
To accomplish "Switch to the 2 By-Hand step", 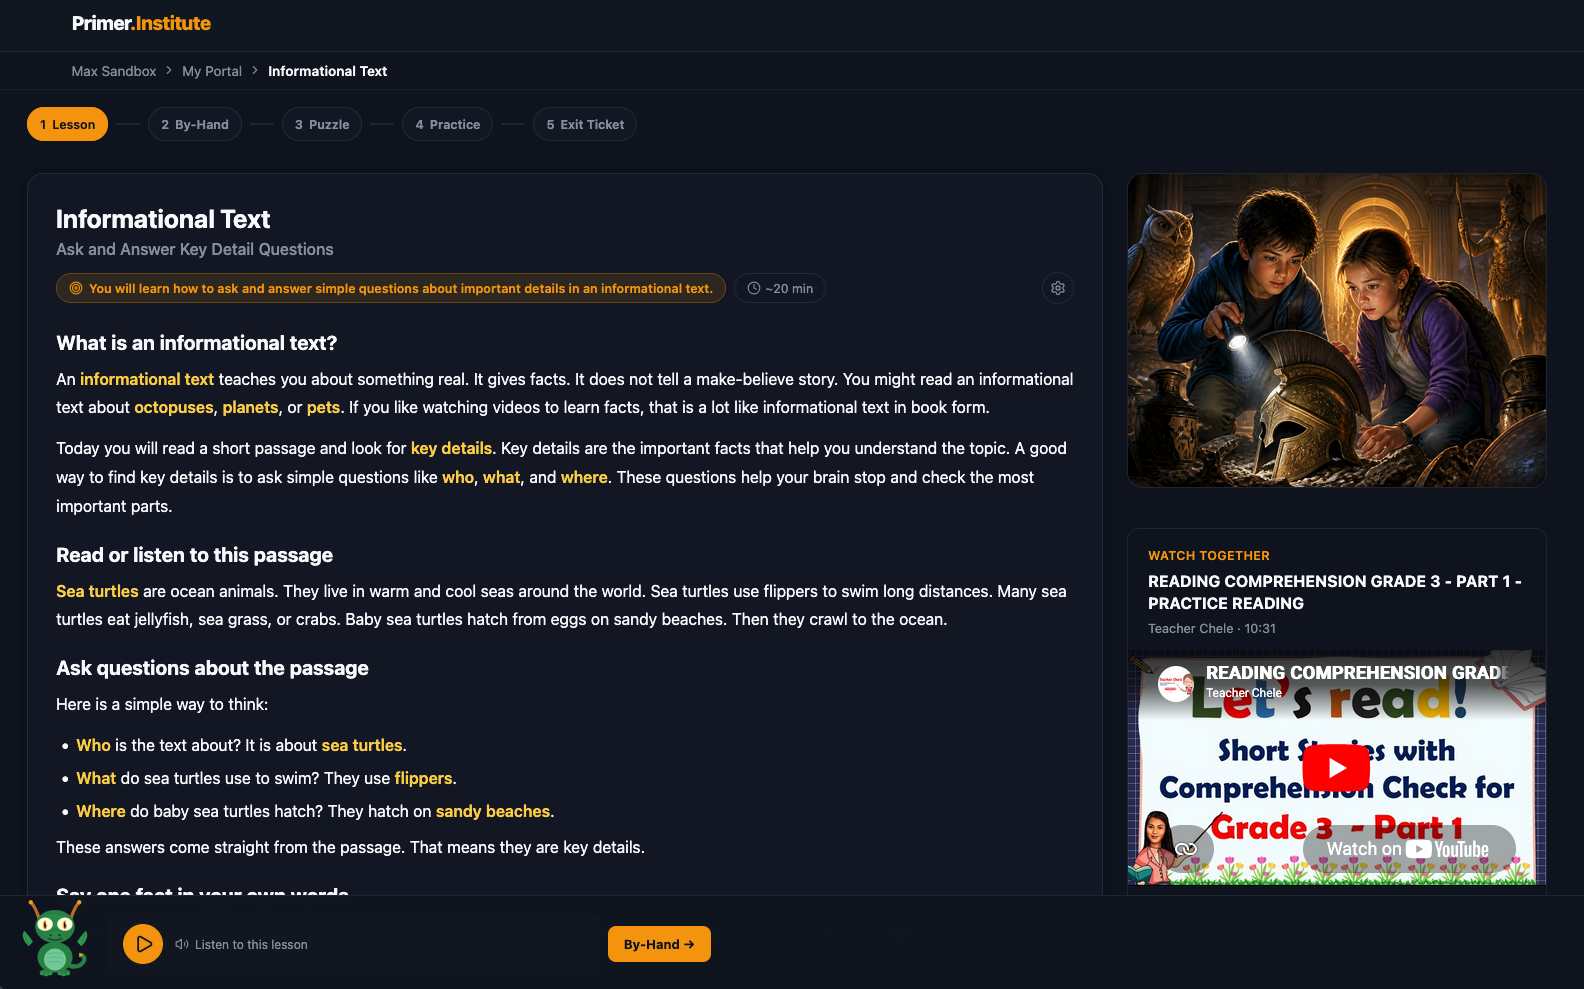I will click(195, 124).
